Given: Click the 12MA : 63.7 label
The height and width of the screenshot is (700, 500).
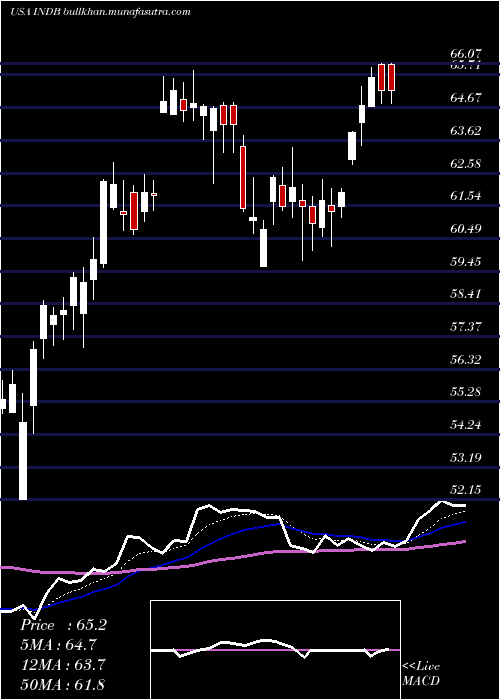Looking at the screenshot, I should coord(63,665).
